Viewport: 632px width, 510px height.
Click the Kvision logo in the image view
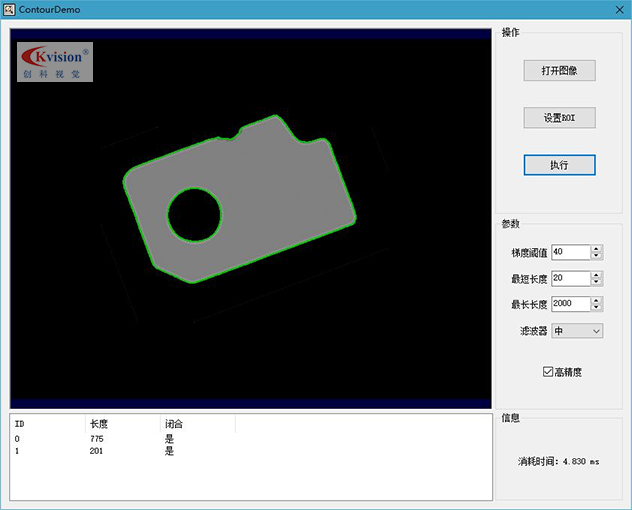pyautogui.click(x=55, y=62)
